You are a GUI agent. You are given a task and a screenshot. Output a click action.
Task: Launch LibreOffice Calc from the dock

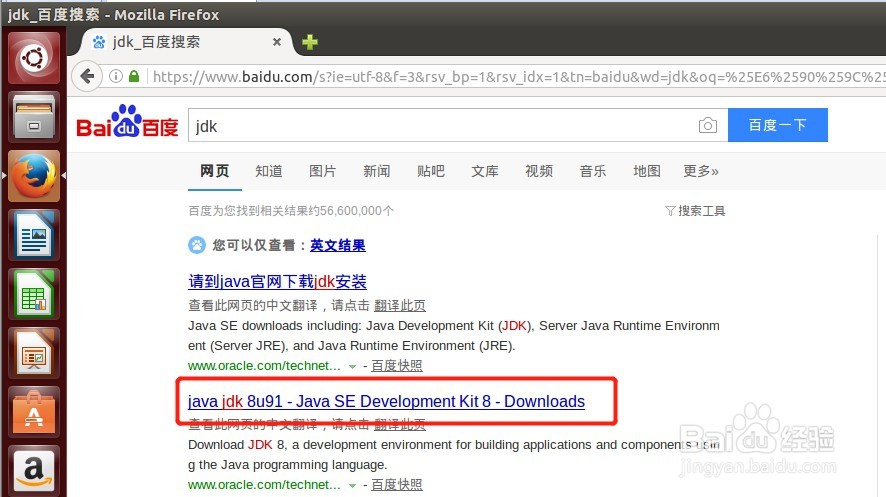tap(34, 295)
